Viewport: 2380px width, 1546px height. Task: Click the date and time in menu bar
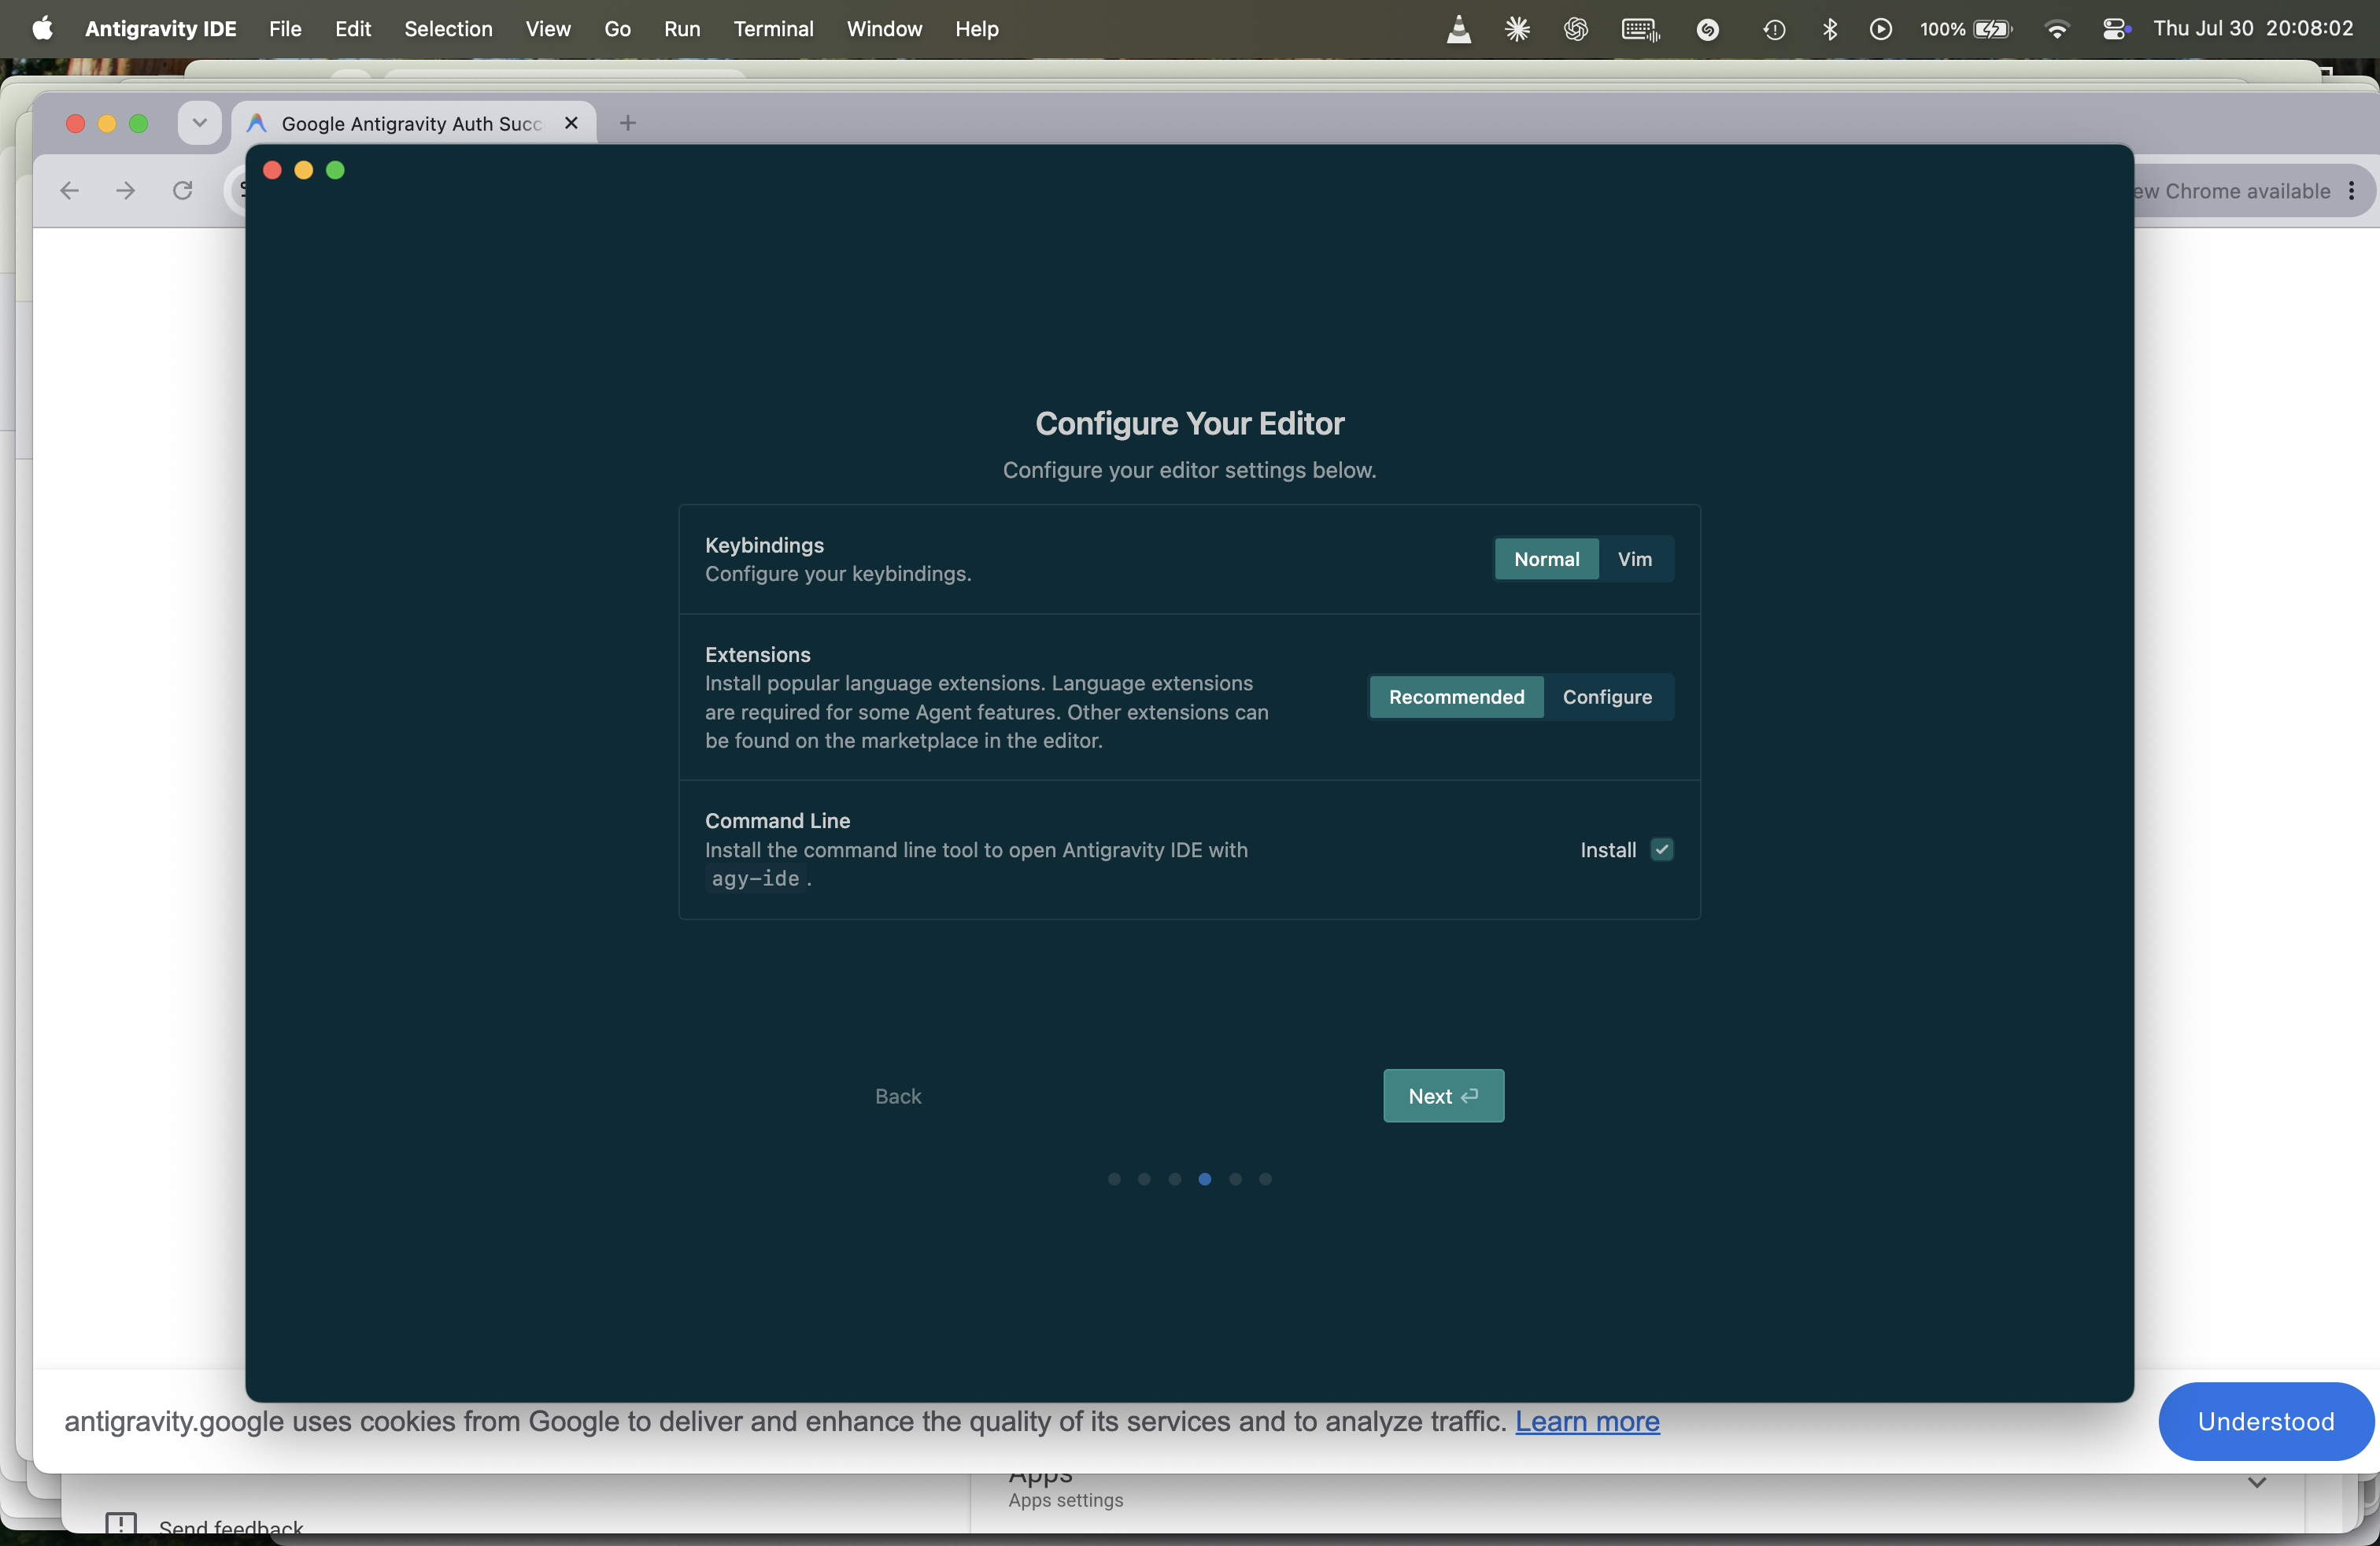pos(2253,29)
